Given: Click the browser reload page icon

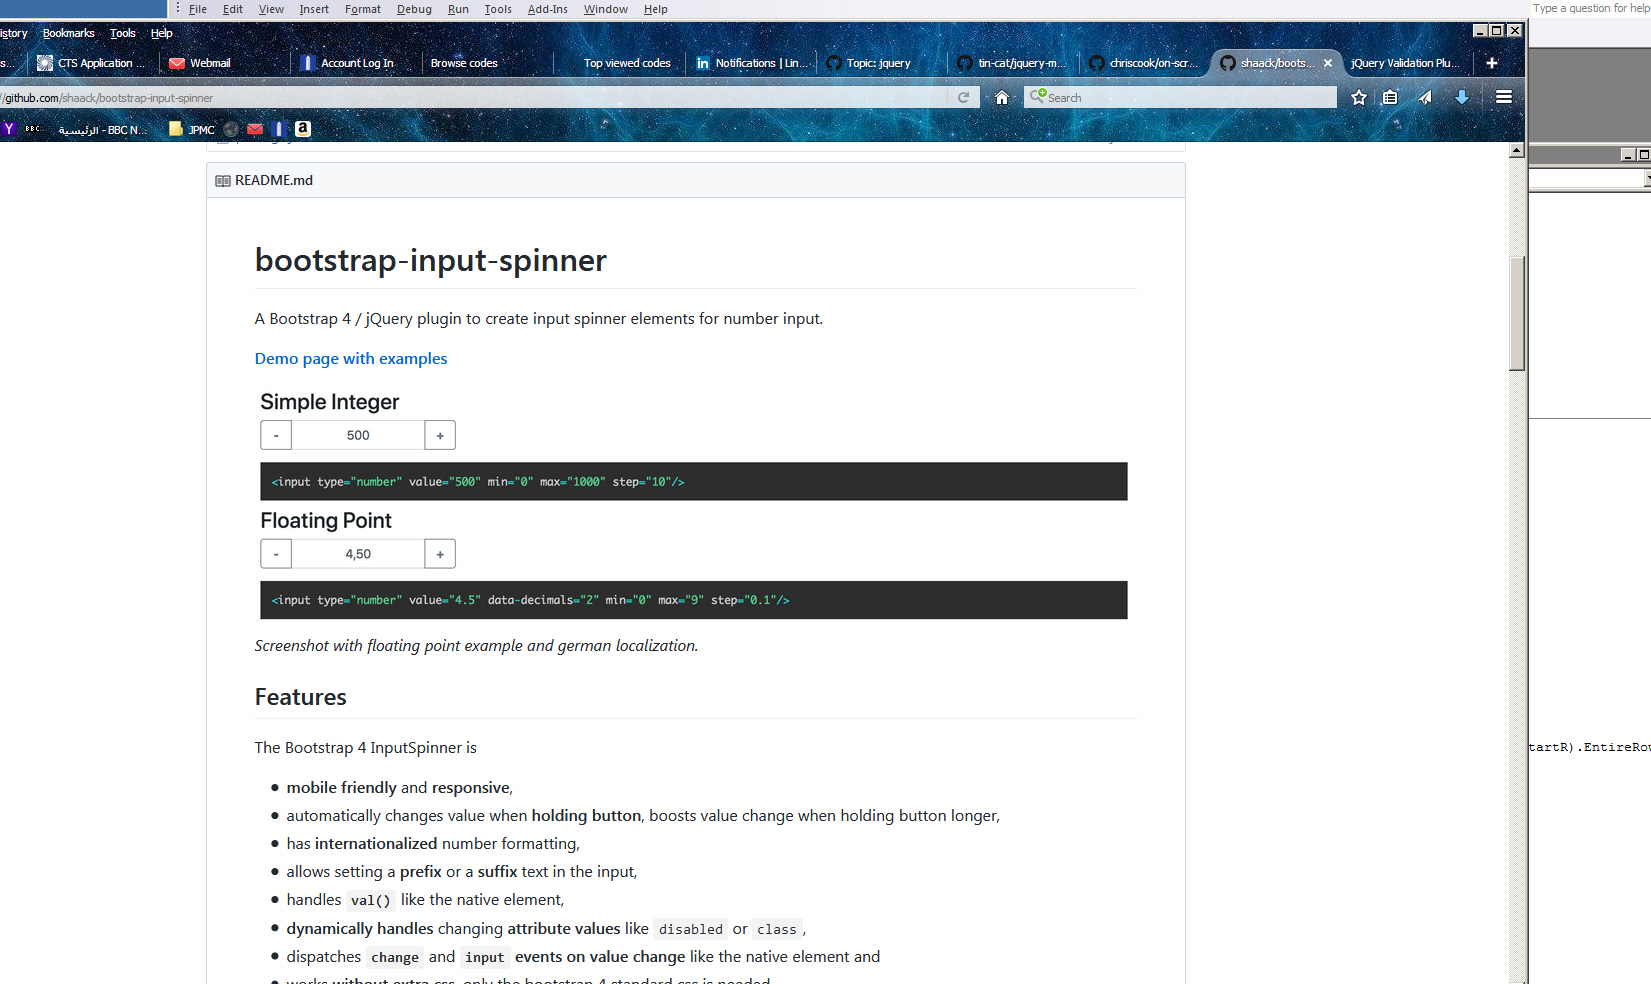Looking at the screenshot, I should click(963, 97).
